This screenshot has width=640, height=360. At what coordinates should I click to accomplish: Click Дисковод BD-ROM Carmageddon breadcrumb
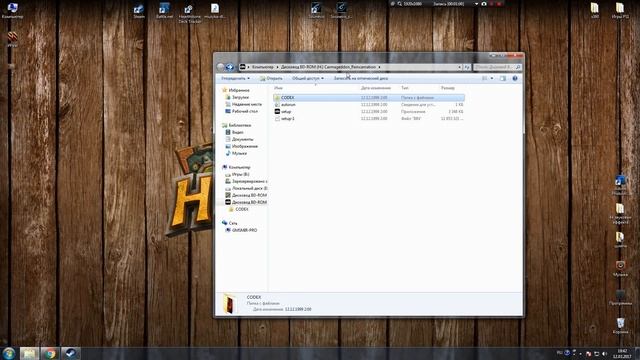tap(328, 67)
